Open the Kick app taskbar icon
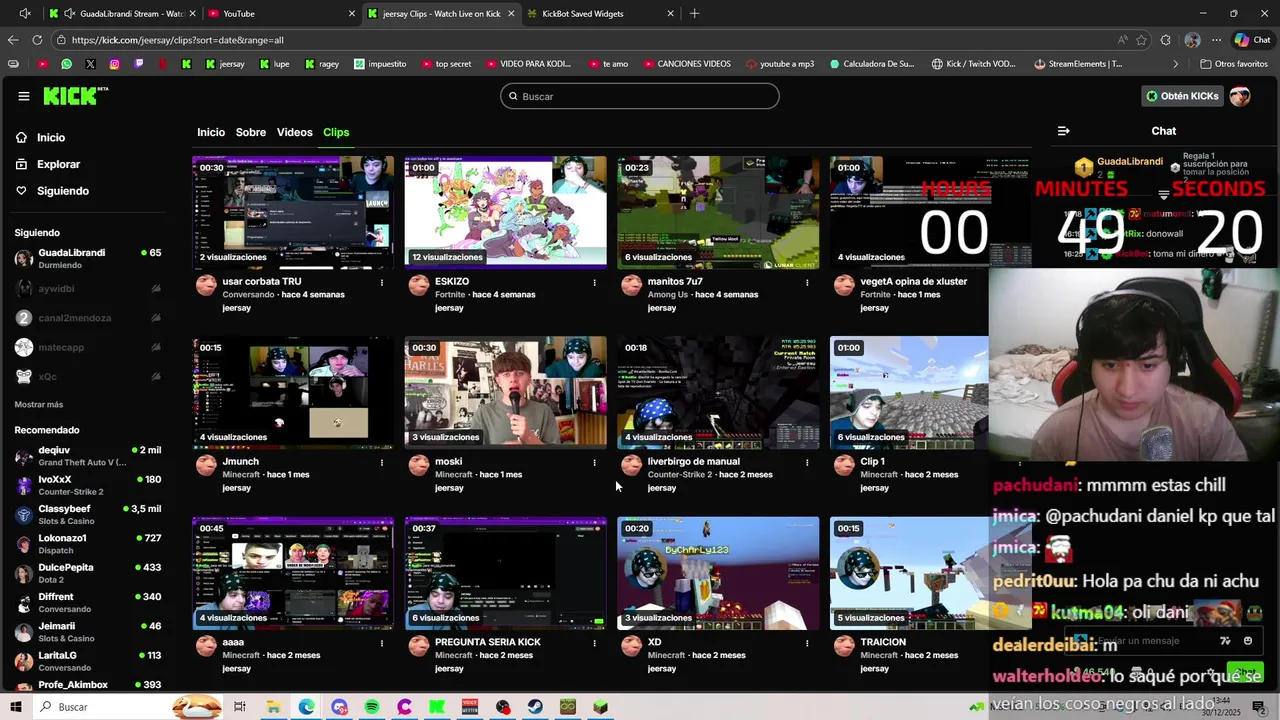 point(437,707)
